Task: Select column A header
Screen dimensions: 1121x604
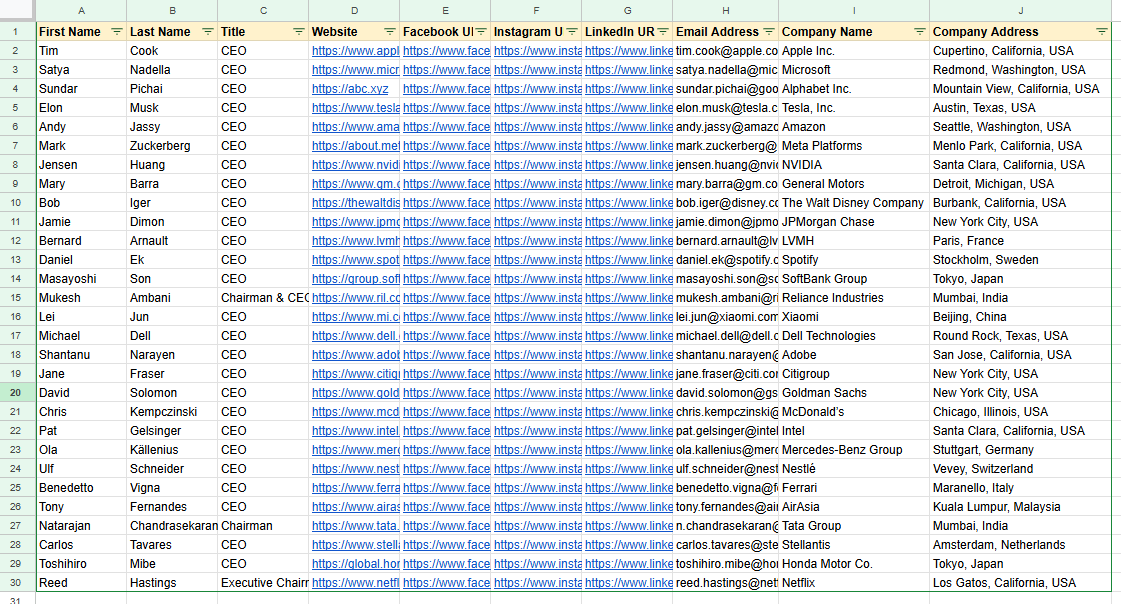Action: (82, 11)
